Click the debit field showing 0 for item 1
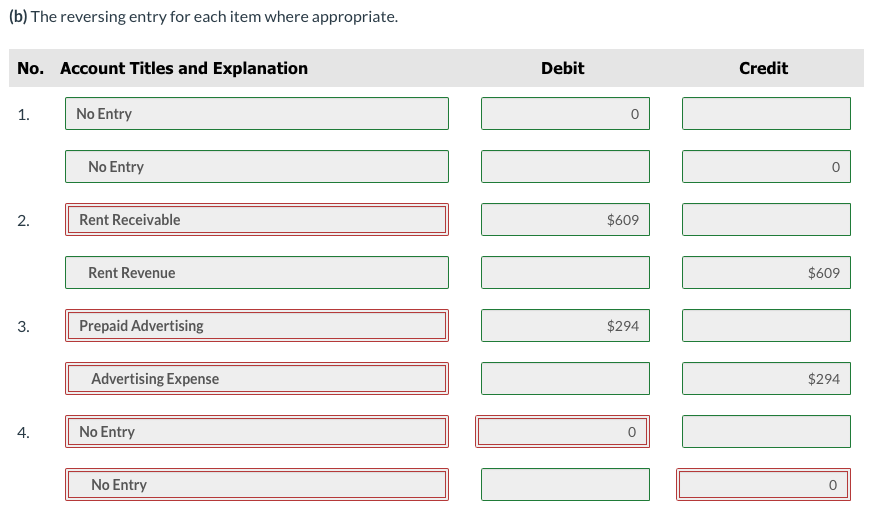This screenshot has height=524, width=883. click(x=565, y=114)
